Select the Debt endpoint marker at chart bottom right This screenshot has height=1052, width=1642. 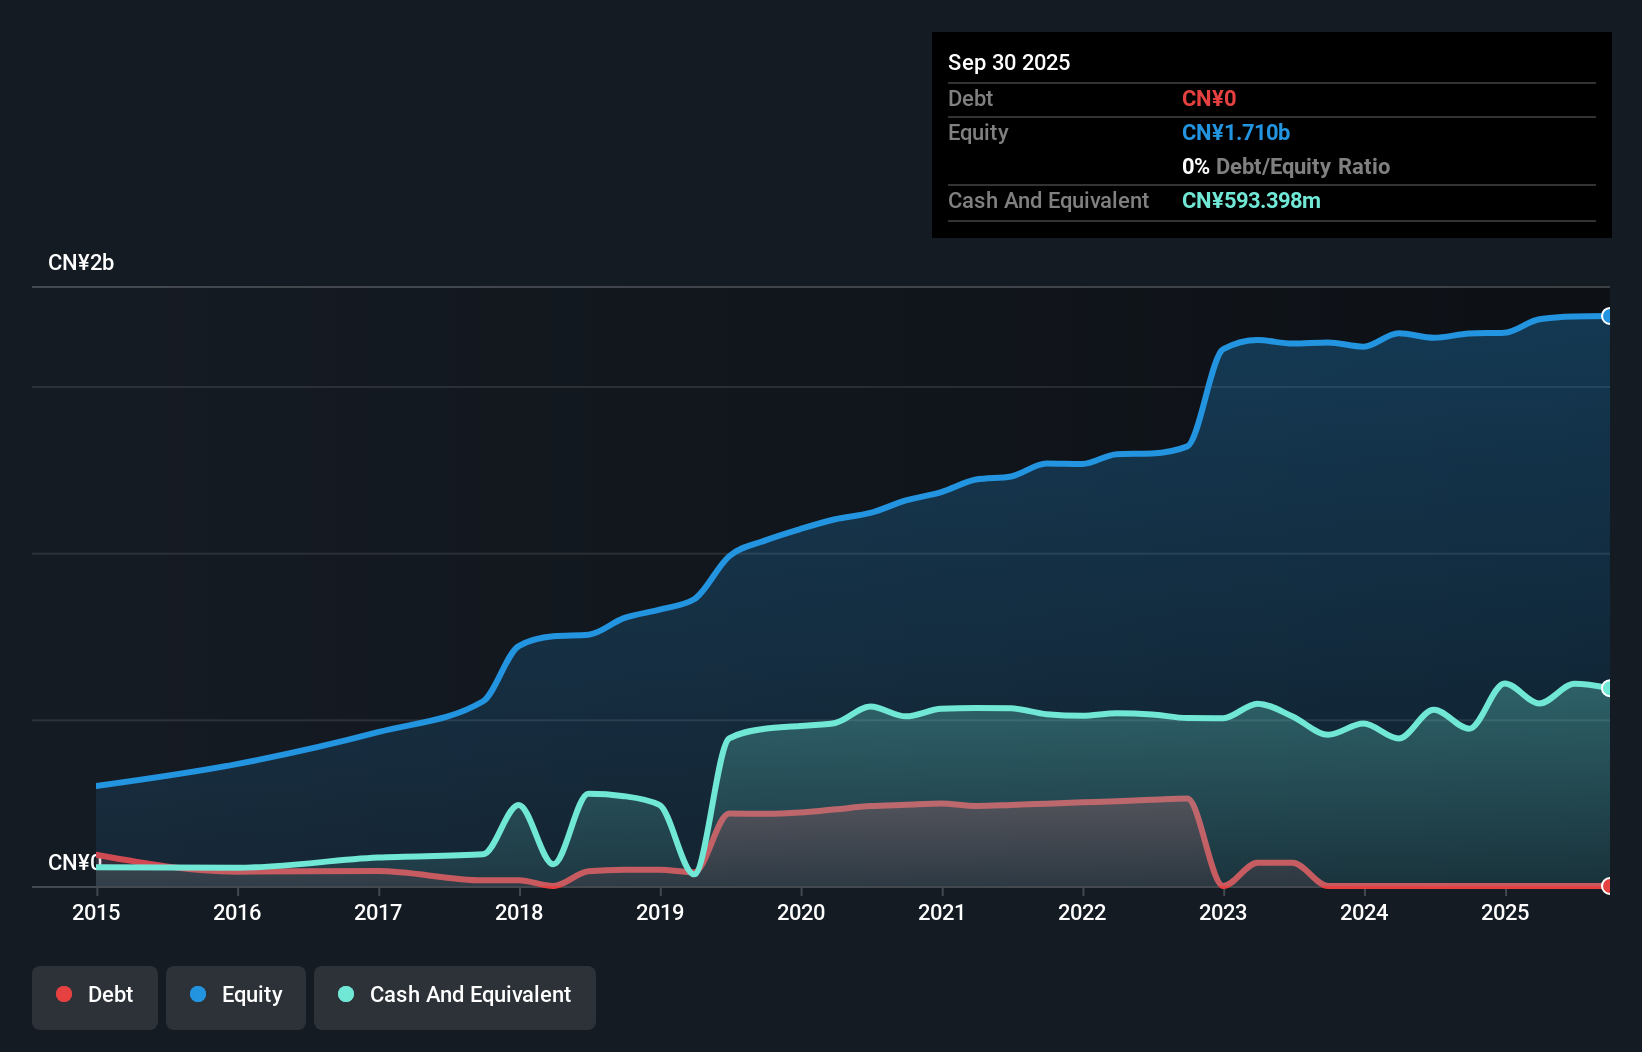[1607, 886]
